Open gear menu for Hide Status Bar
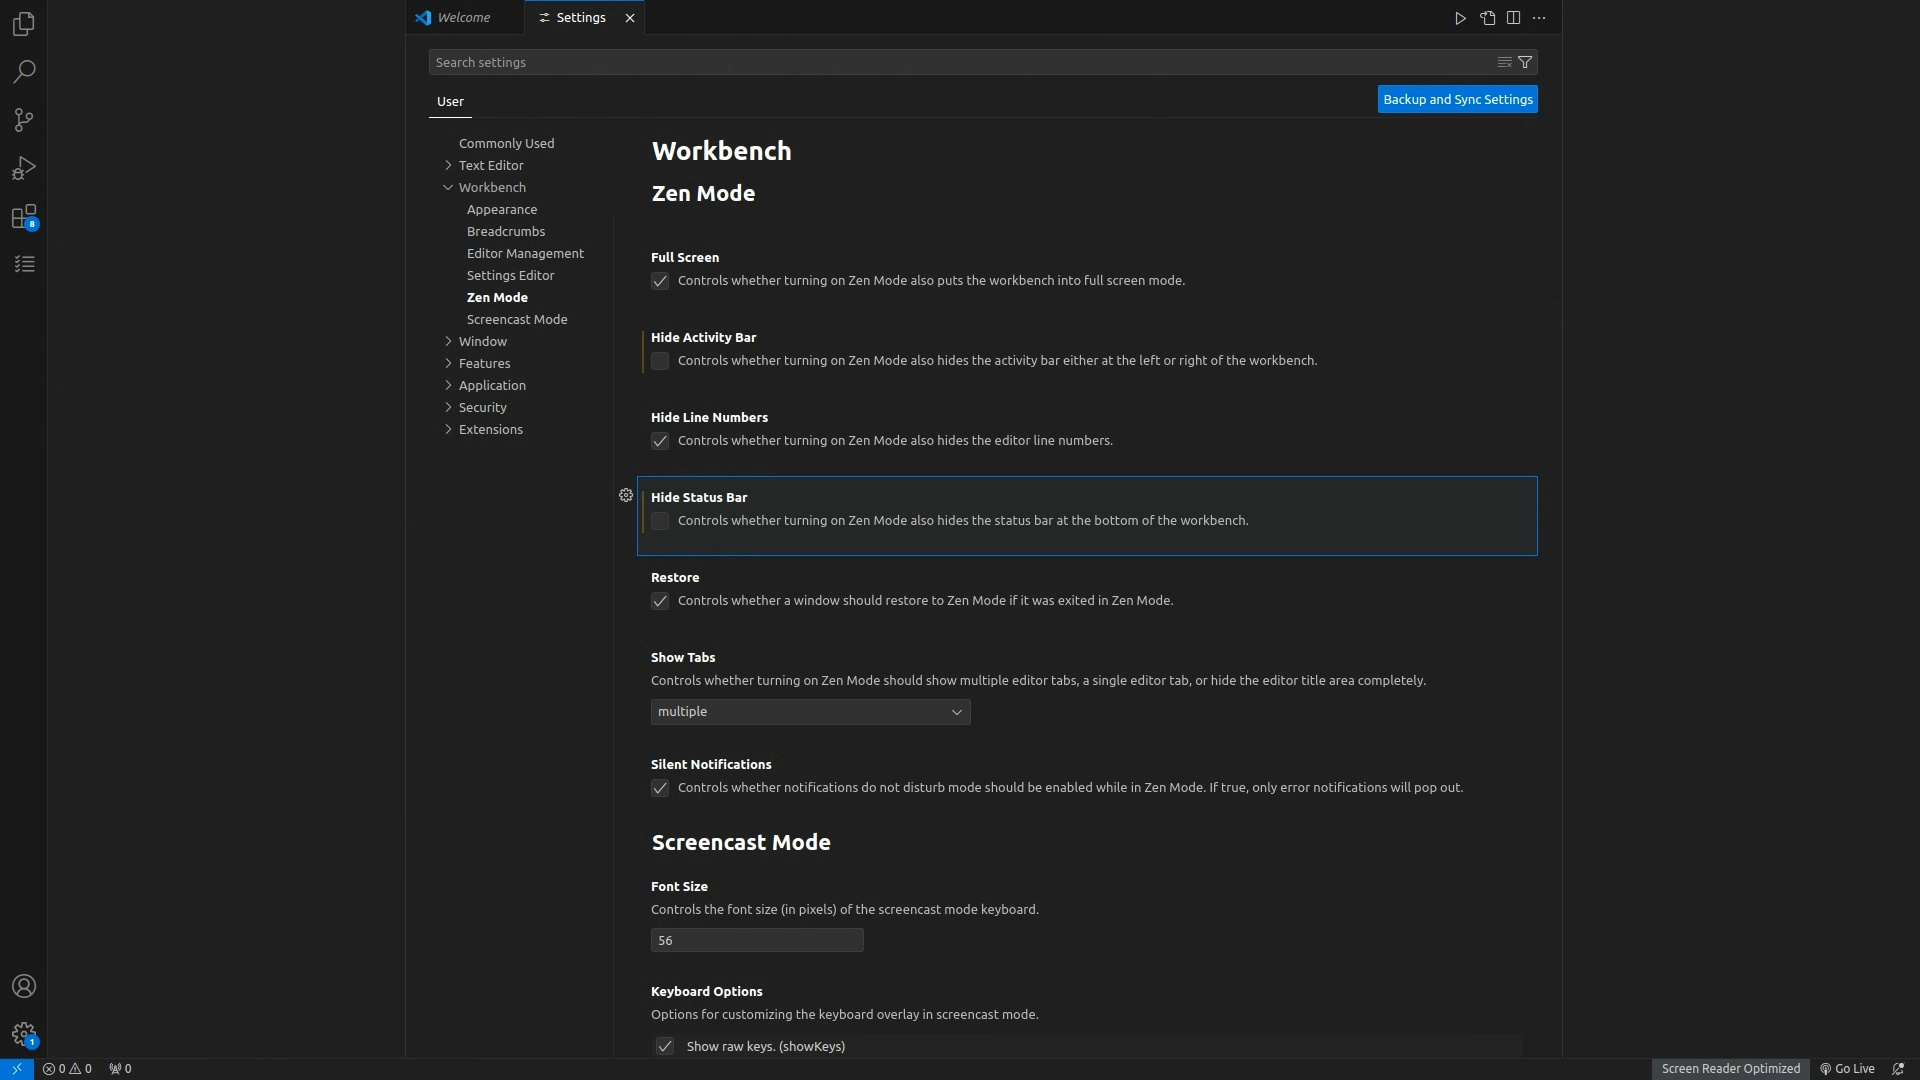Viewport: 1920px width, 1080px height. click(x=626, y=495)
